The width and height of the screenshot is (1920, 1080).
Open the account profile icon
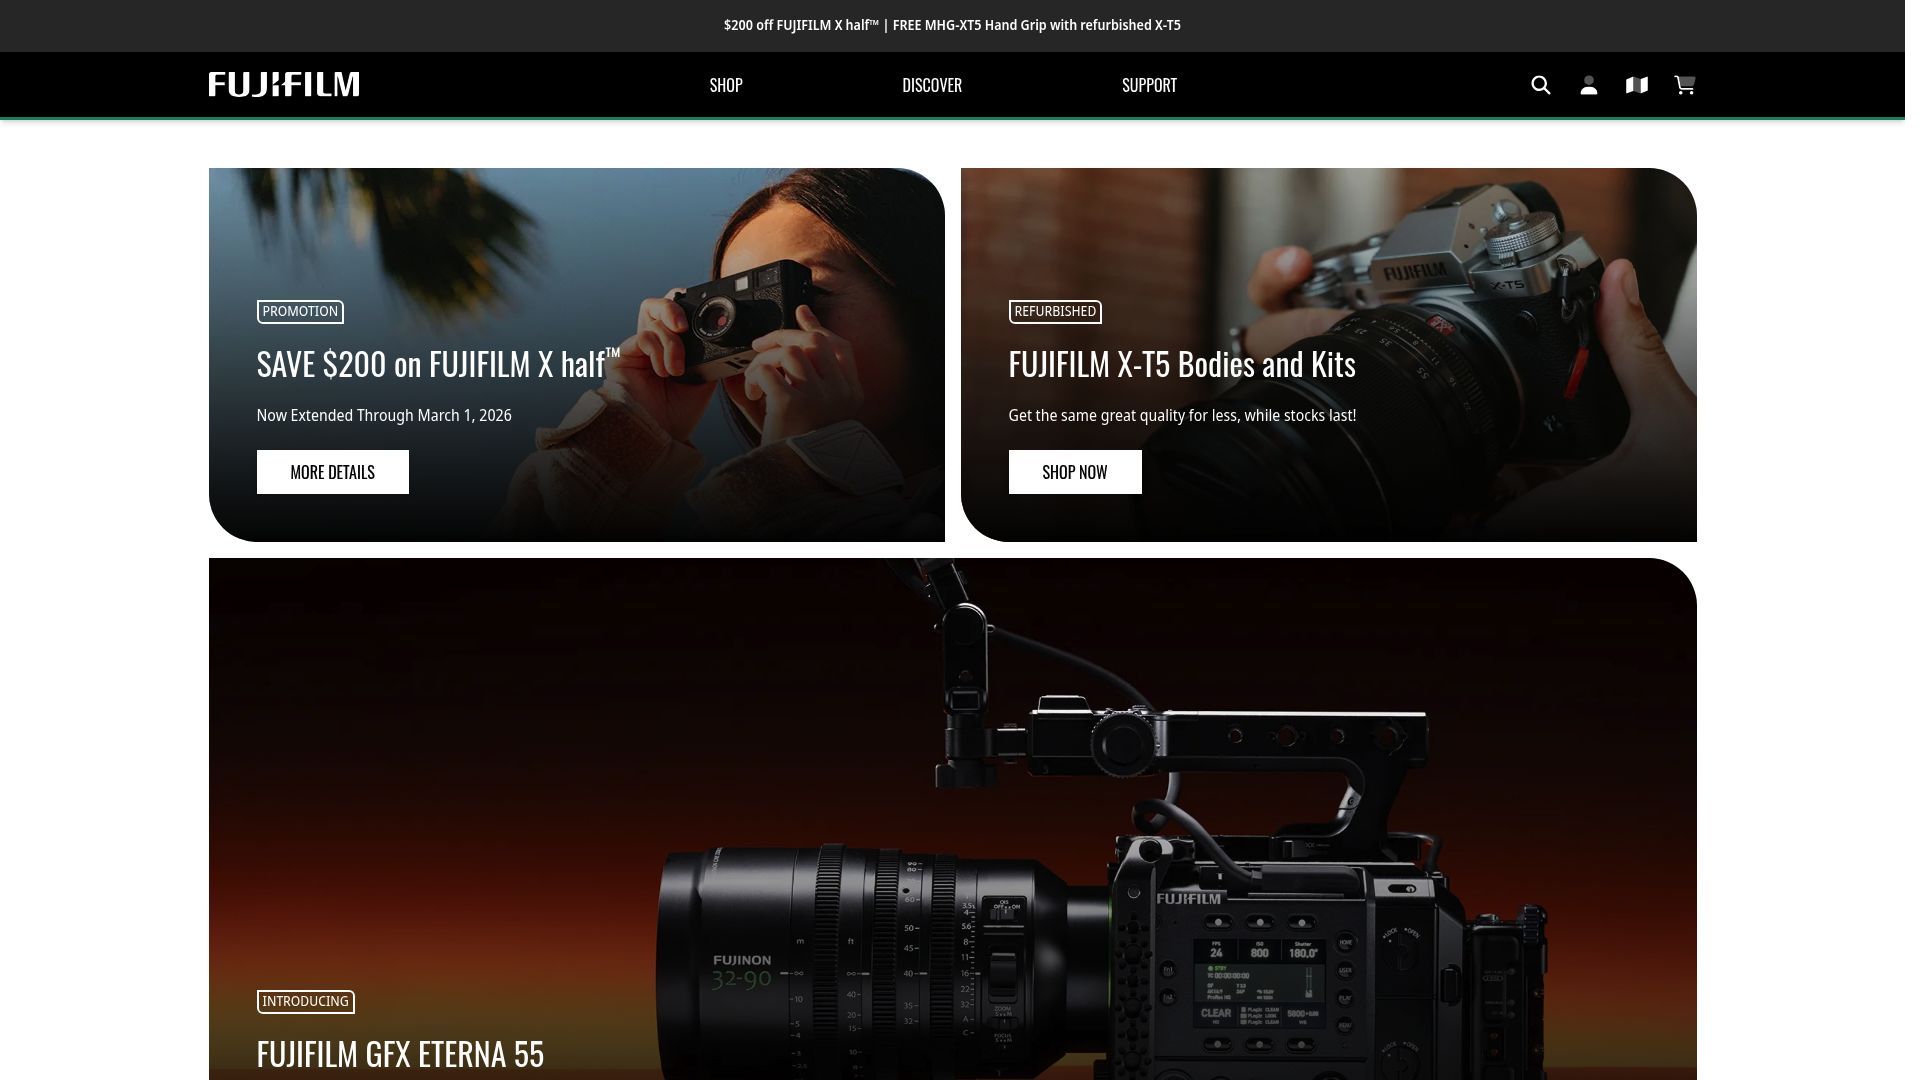point(1589,85)
